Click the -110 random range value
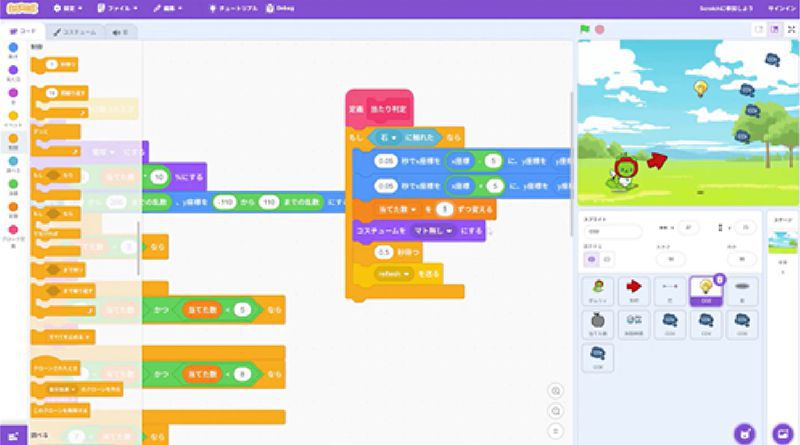Screen dimensions: 800x445 point(224,202)
